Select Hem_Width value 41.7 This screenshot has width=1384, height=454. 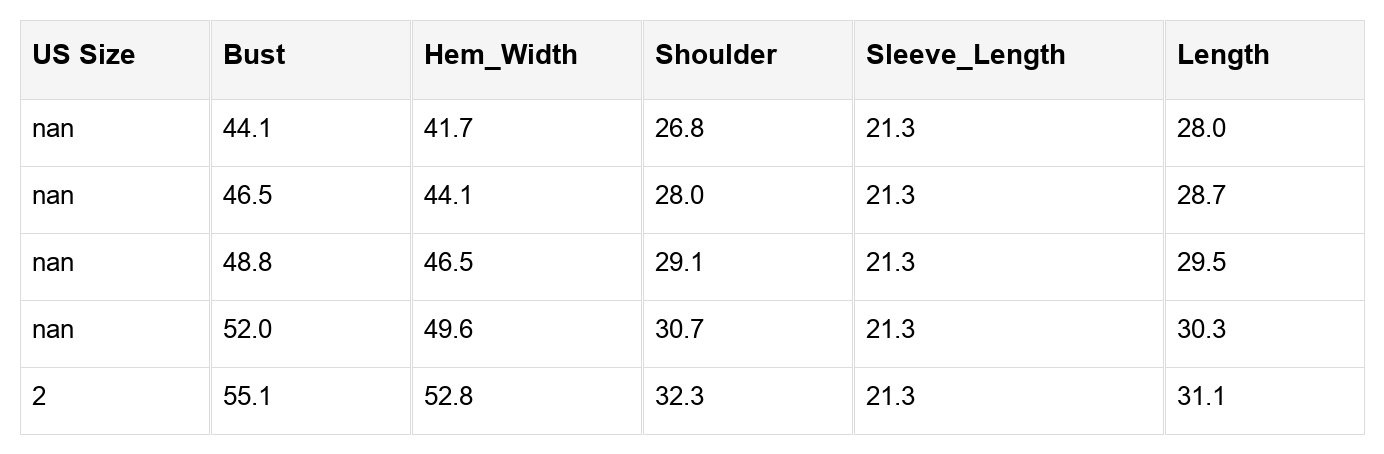448,129
